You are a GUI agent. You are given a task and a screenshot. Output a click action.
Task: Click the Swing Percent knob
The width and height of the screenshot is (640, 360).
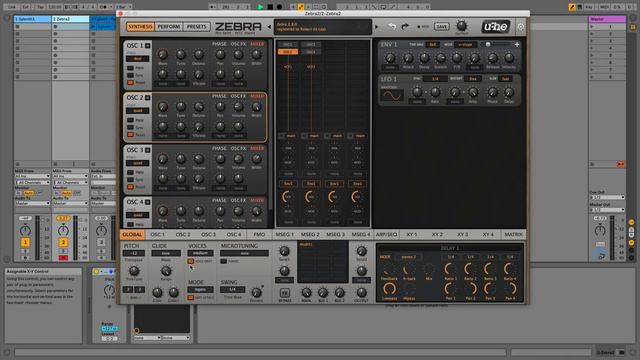pyautogui.click(x=256, y=292)
